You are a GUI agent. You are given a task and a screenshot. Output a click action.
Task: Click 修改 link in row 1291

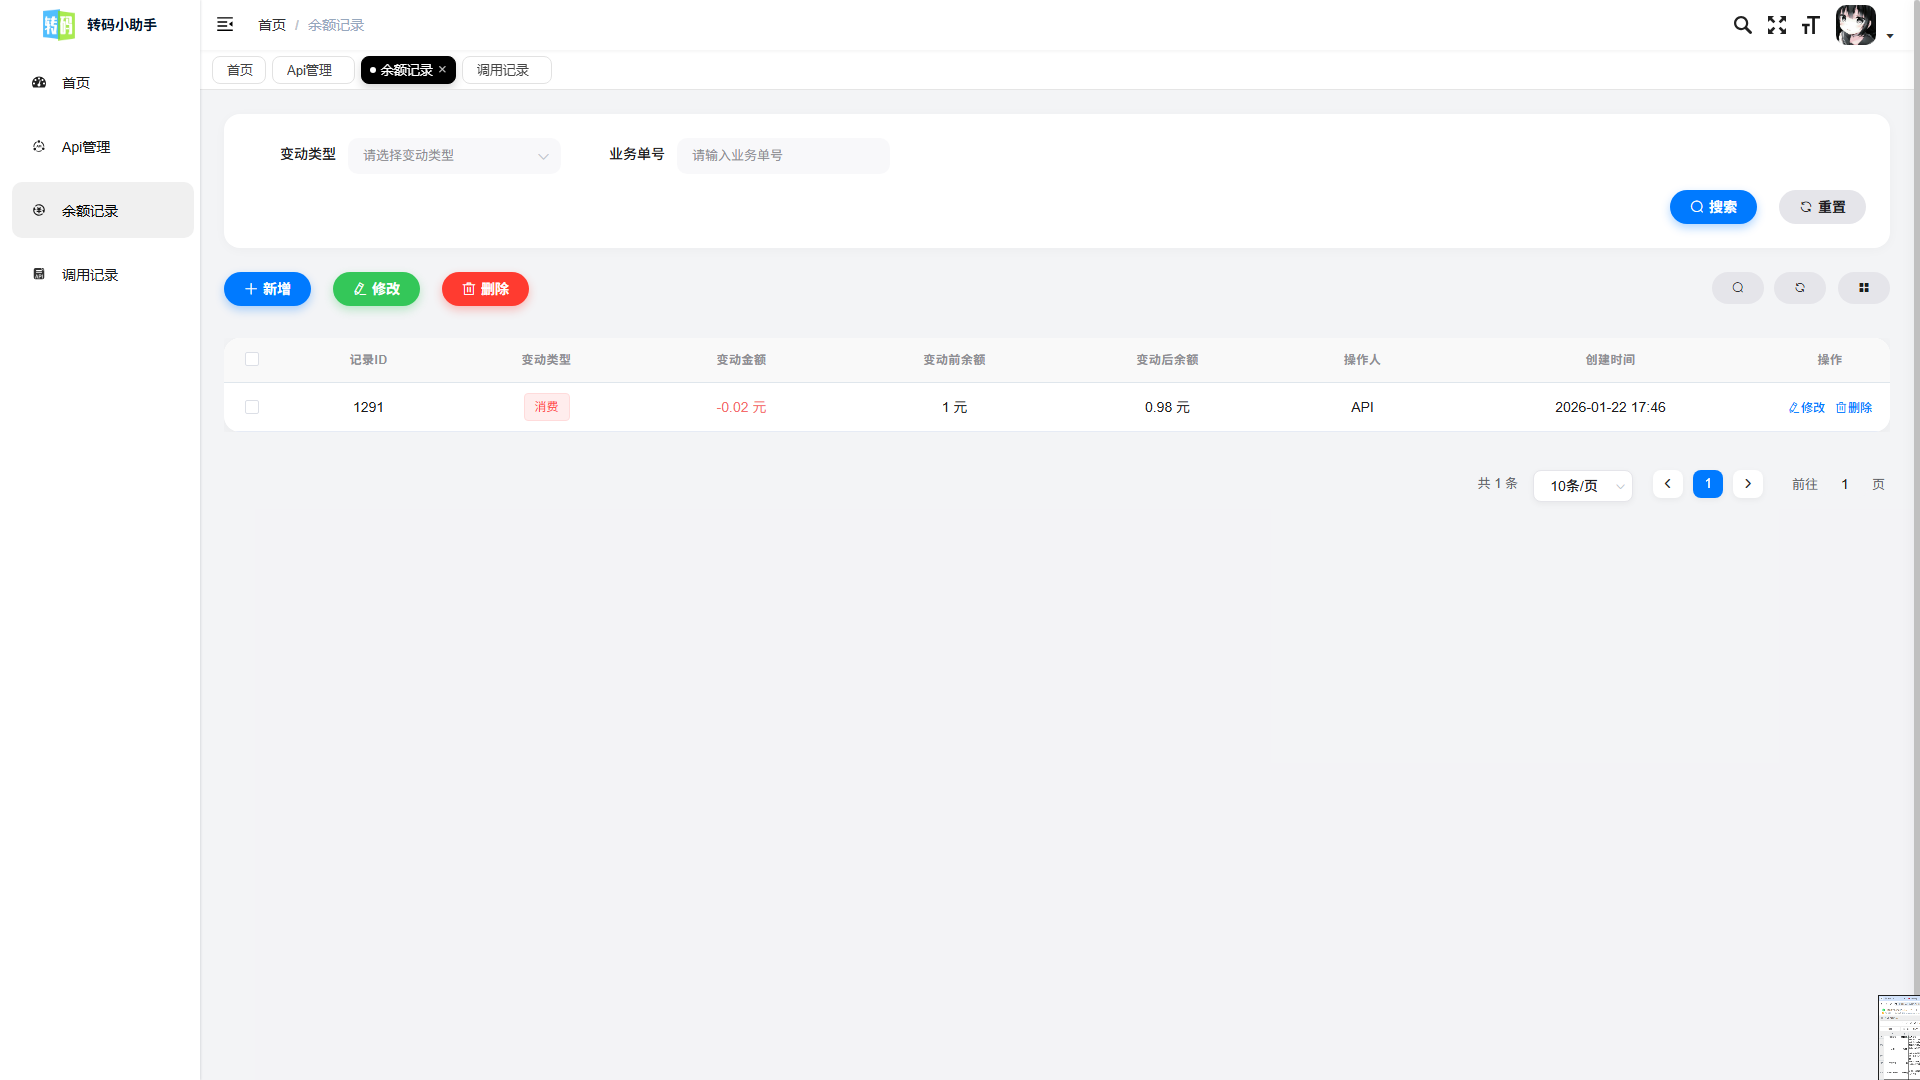1807,407
